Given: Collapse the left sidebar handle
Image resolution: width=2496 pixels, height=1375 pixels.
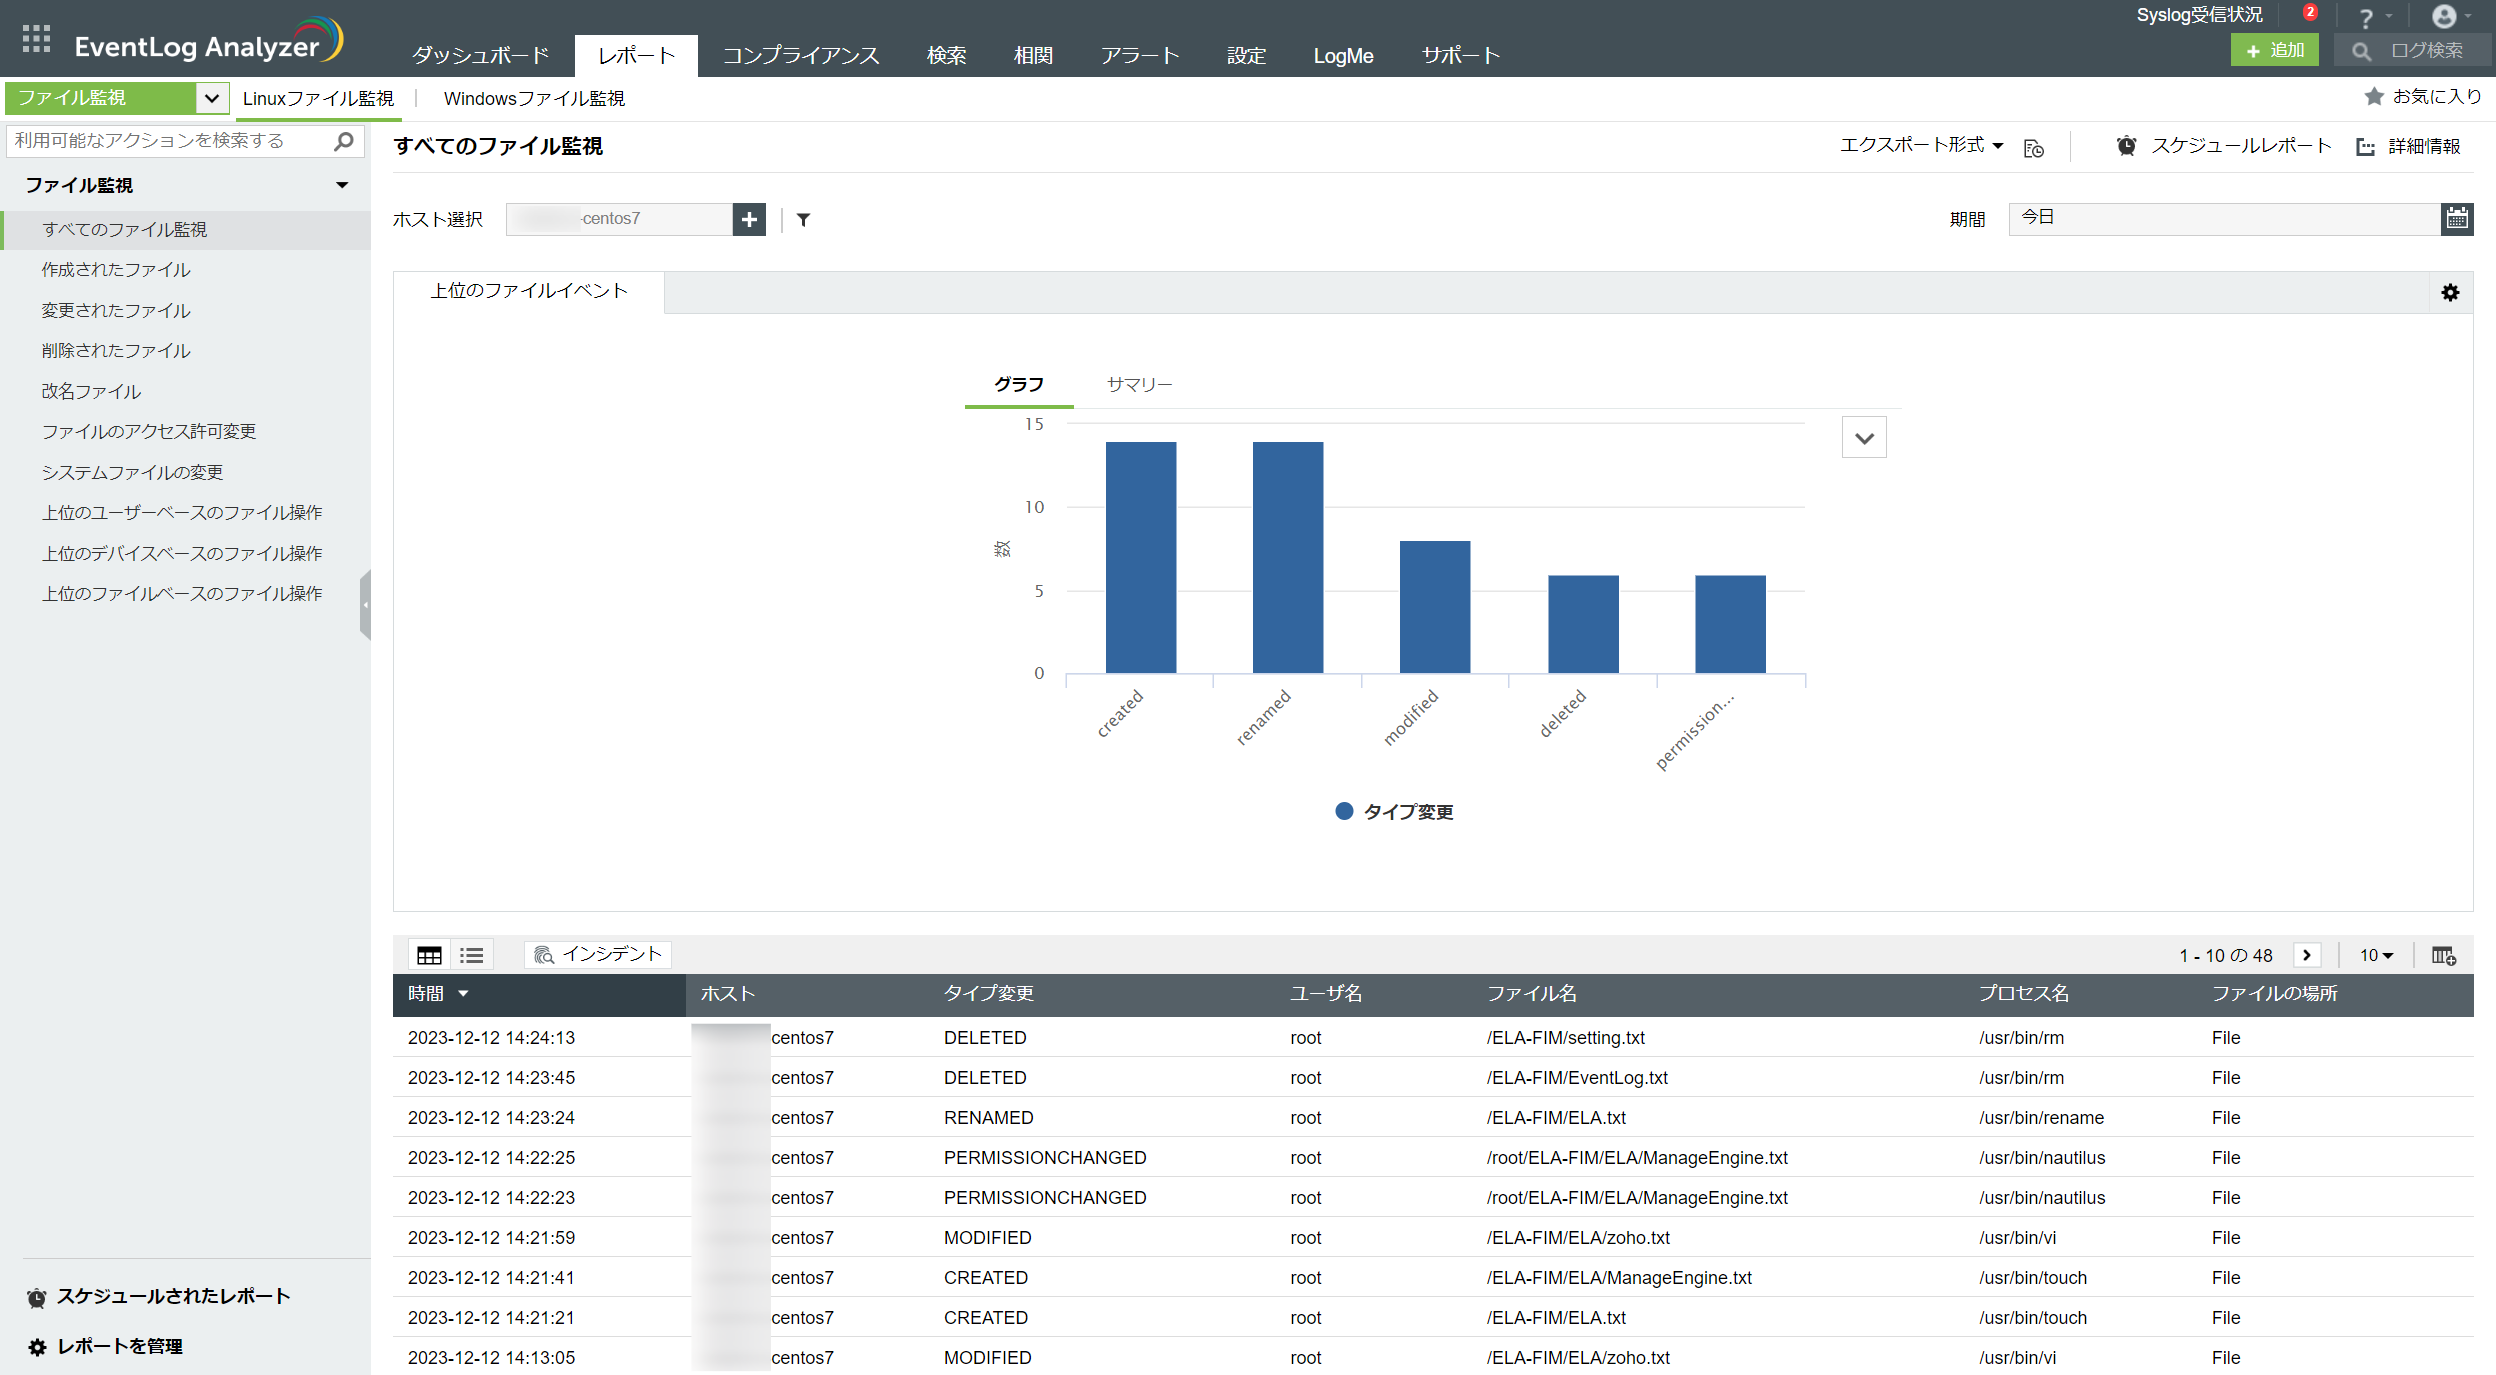Looking at the screenshot, I should [365, 605].
